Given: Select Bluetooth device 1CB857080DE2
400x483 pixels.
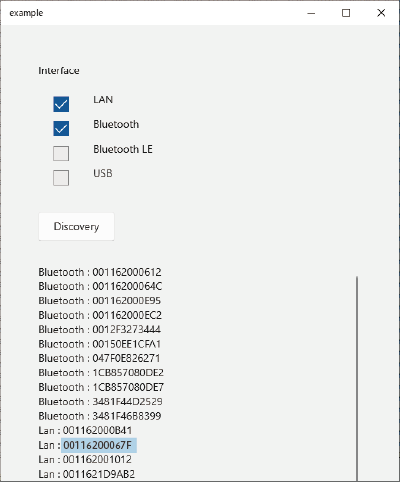Looking at the screenshot, I should (101, 372).
